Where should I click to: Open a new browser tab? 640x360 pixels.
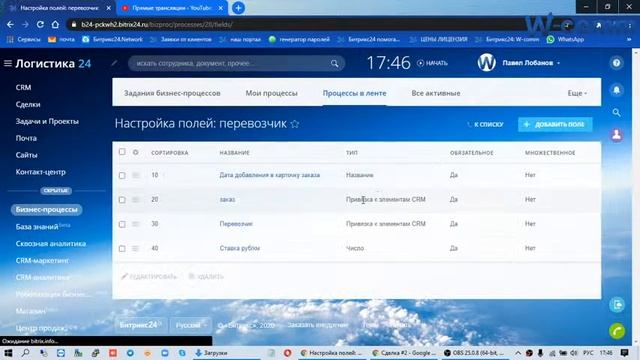tap(238, 8)
